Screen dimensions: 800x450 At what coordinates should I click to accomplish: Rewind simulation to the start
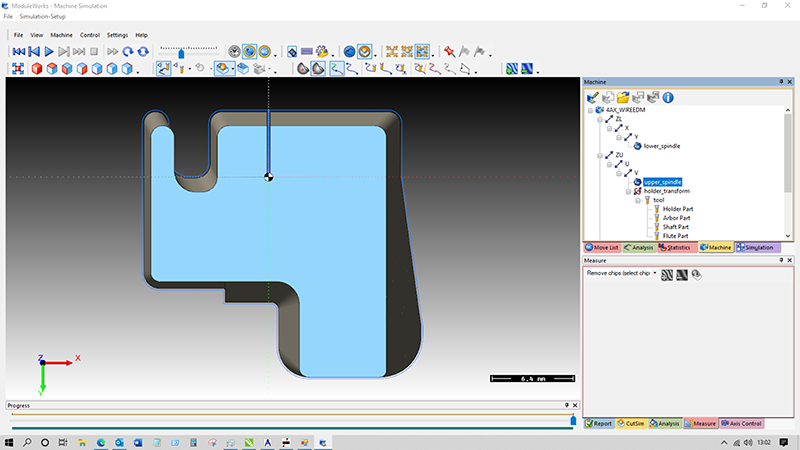coord(18,51)
